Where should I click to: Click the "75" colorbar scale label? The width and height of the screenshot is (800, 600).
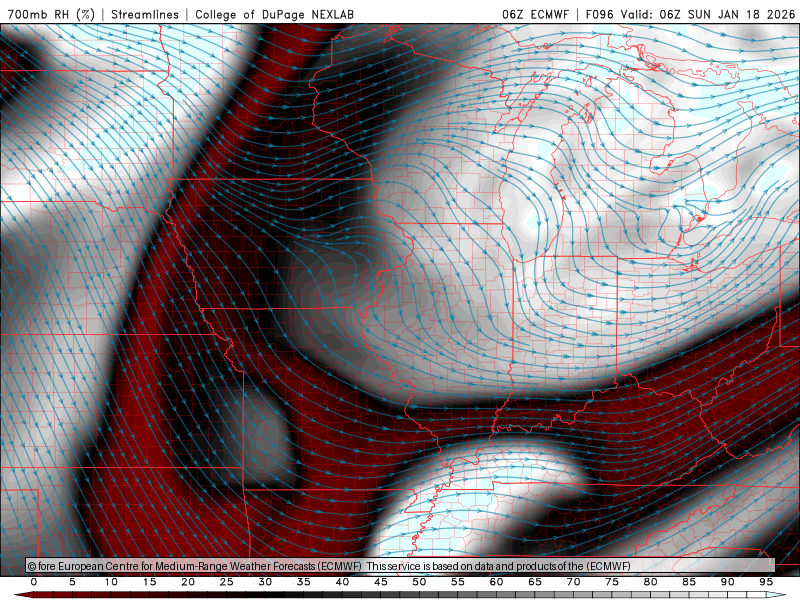[x=612, y=582]
